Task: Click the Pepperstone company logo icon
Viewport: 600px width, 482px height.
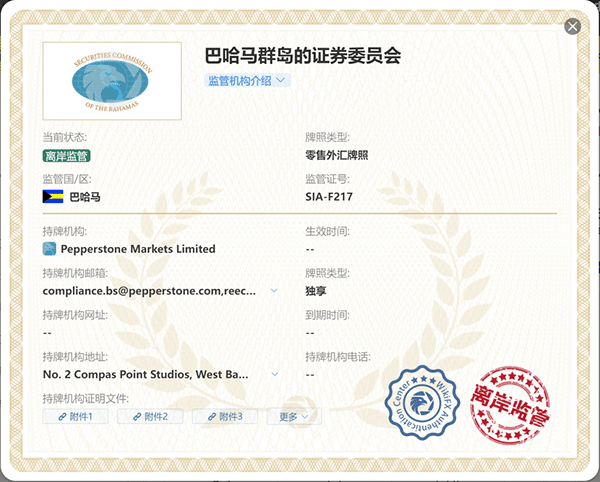Action: (49, 248)
